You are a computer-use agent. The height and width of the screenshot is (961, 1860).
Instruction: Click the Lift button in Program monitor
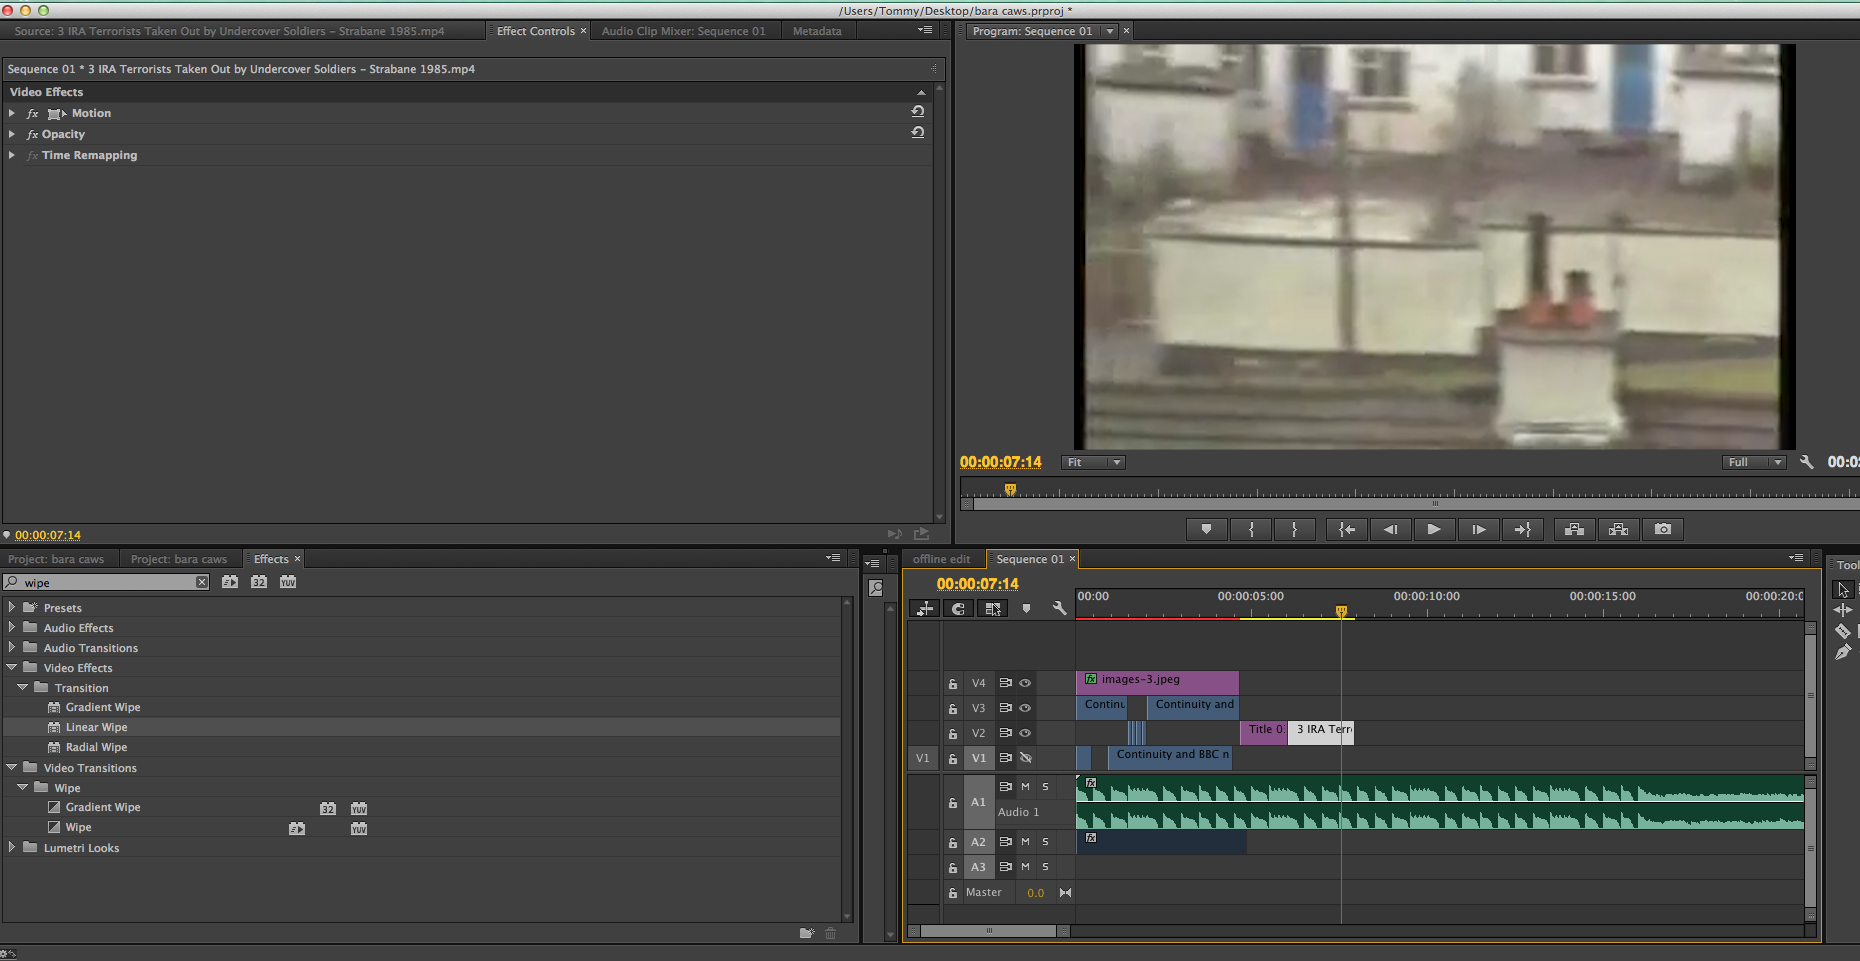click(1574, 530)
